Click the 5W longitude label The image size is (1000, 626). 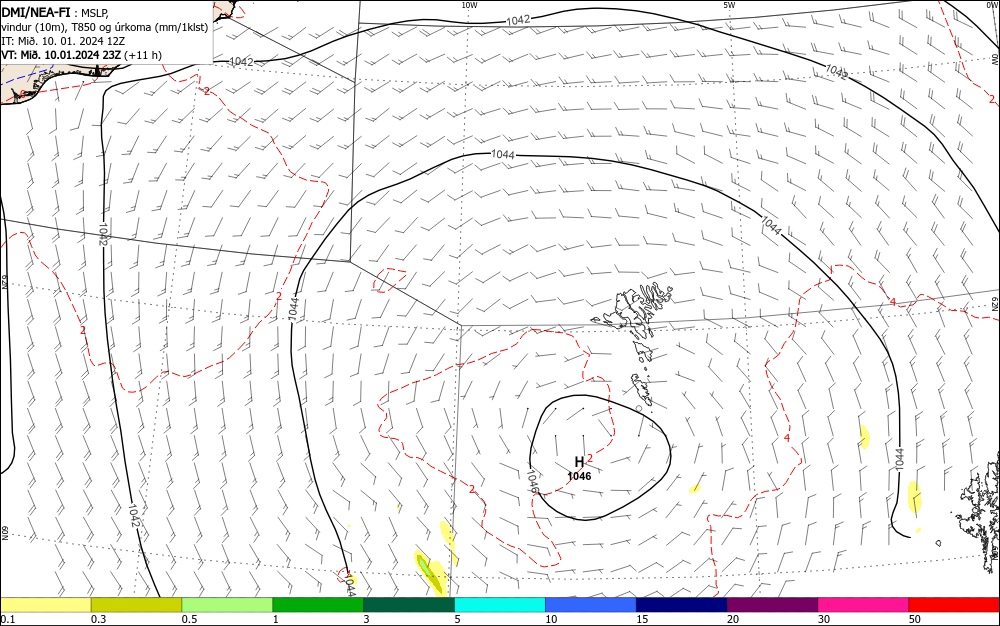(x=729, y=5)
